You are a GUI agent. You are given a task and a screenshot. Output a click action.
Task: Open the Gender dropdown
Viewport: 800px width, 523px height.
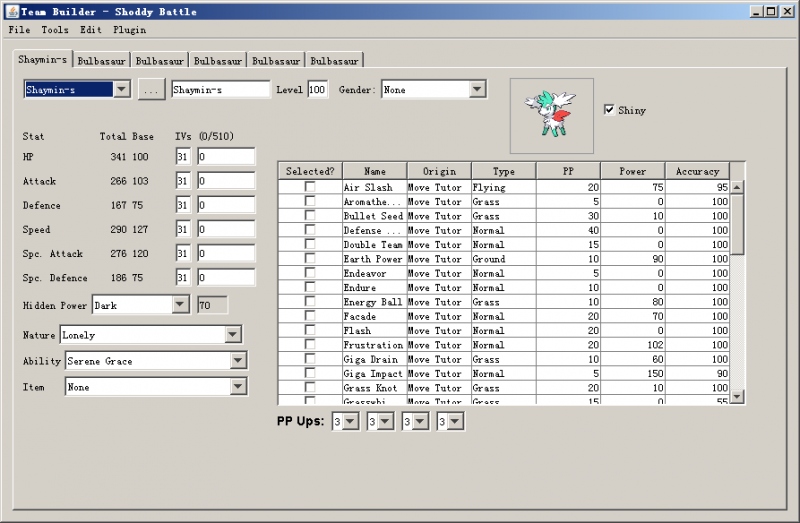[477, 89]
